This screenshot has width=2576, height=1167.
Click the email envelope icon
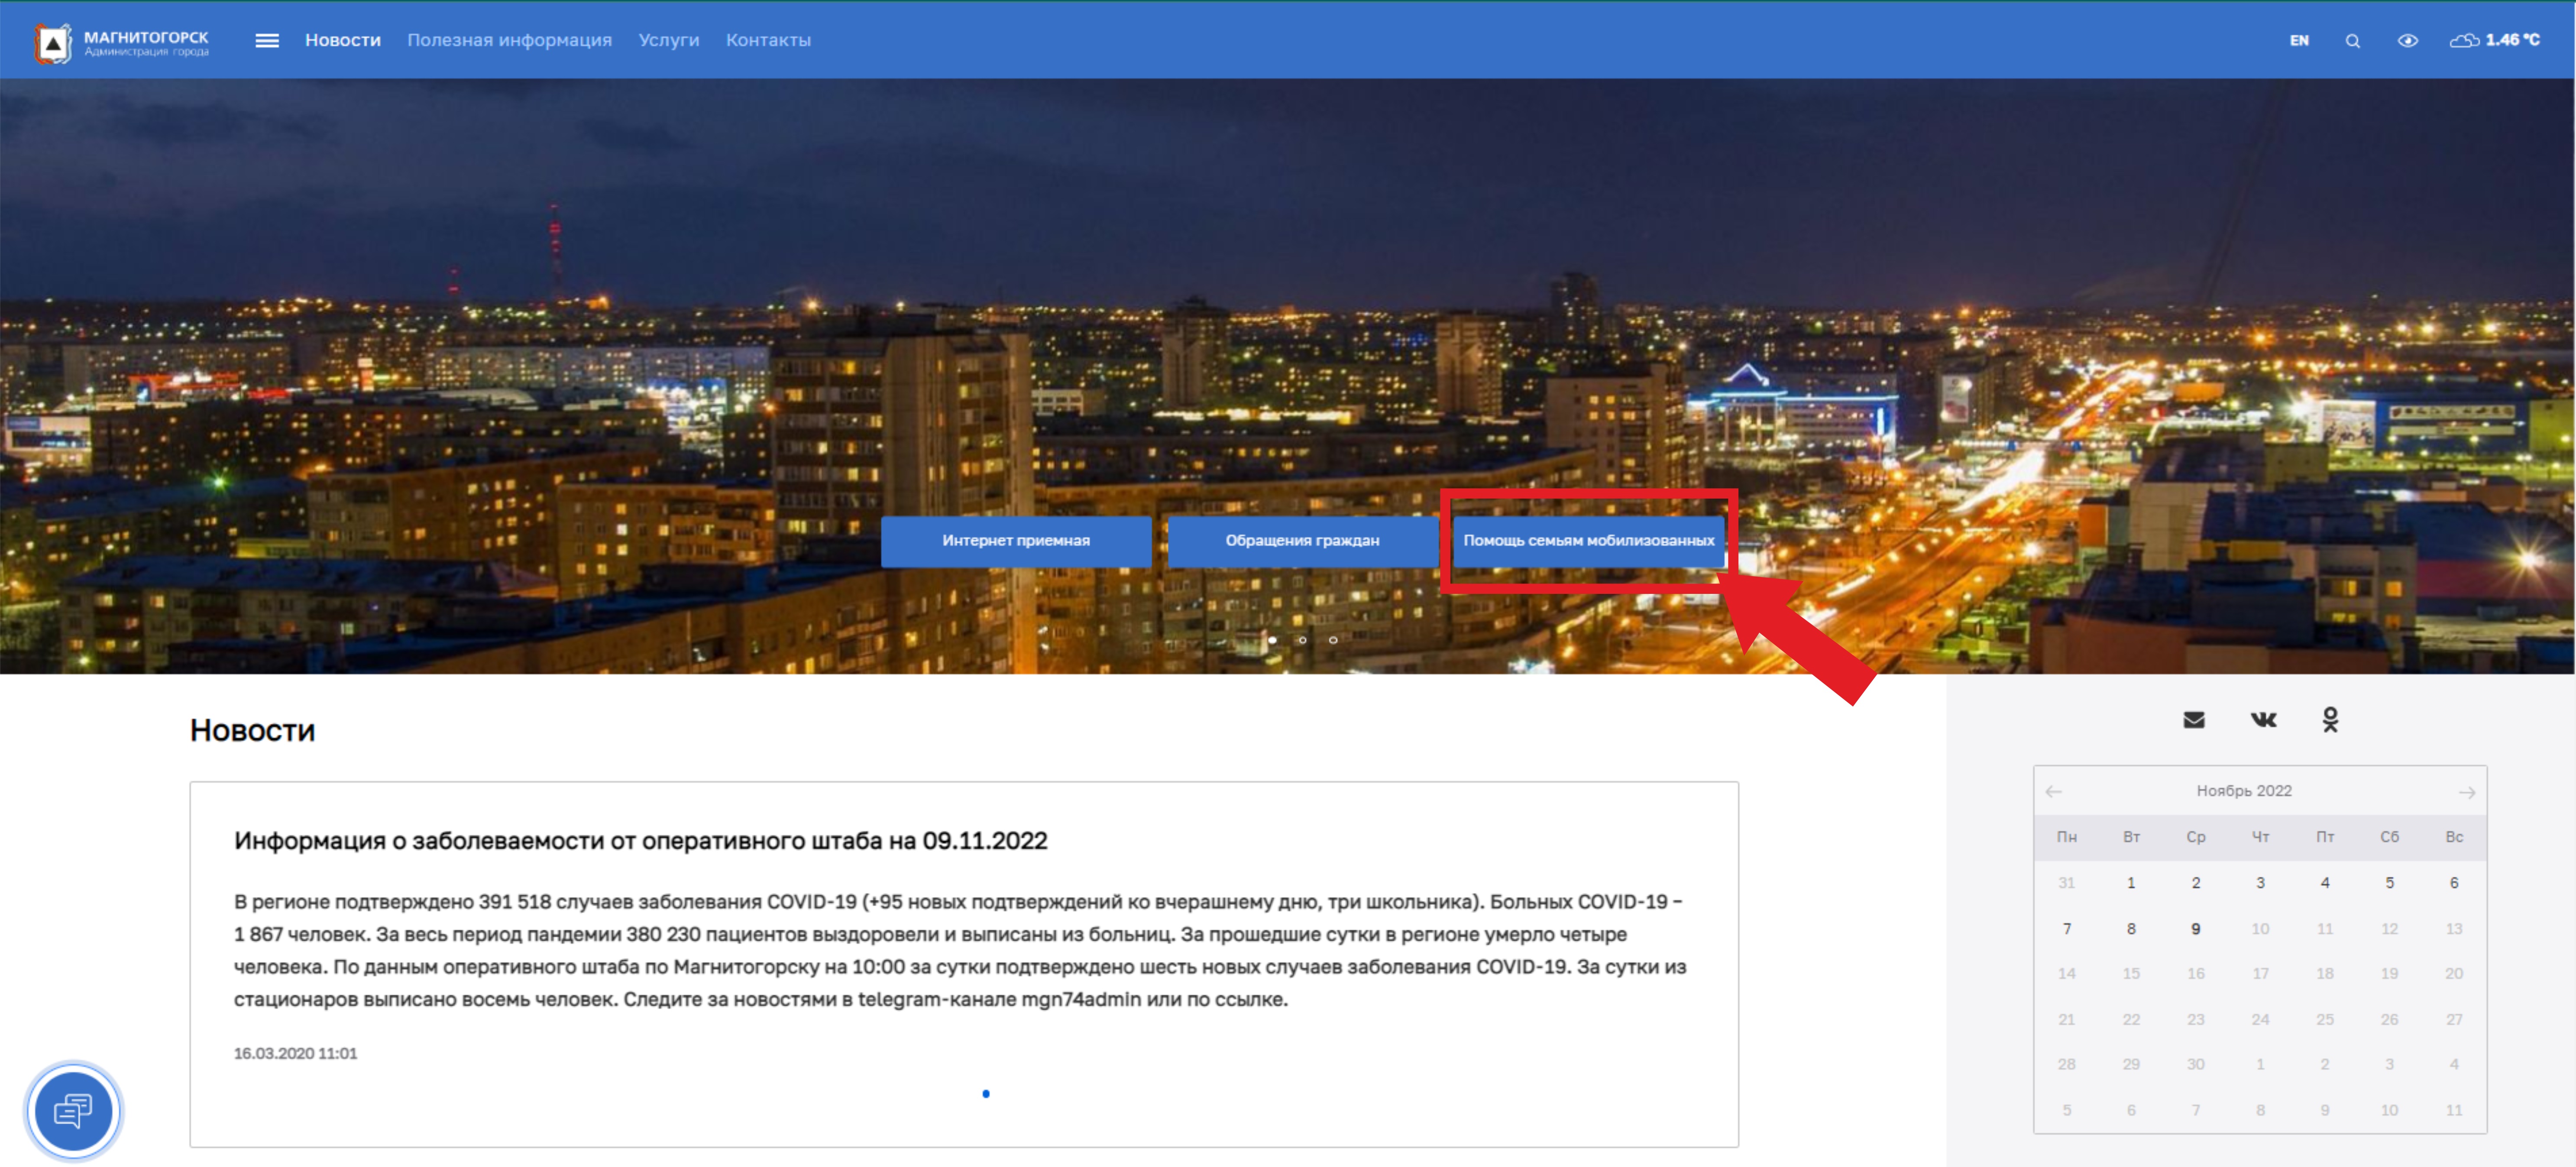pos(2194,720)
